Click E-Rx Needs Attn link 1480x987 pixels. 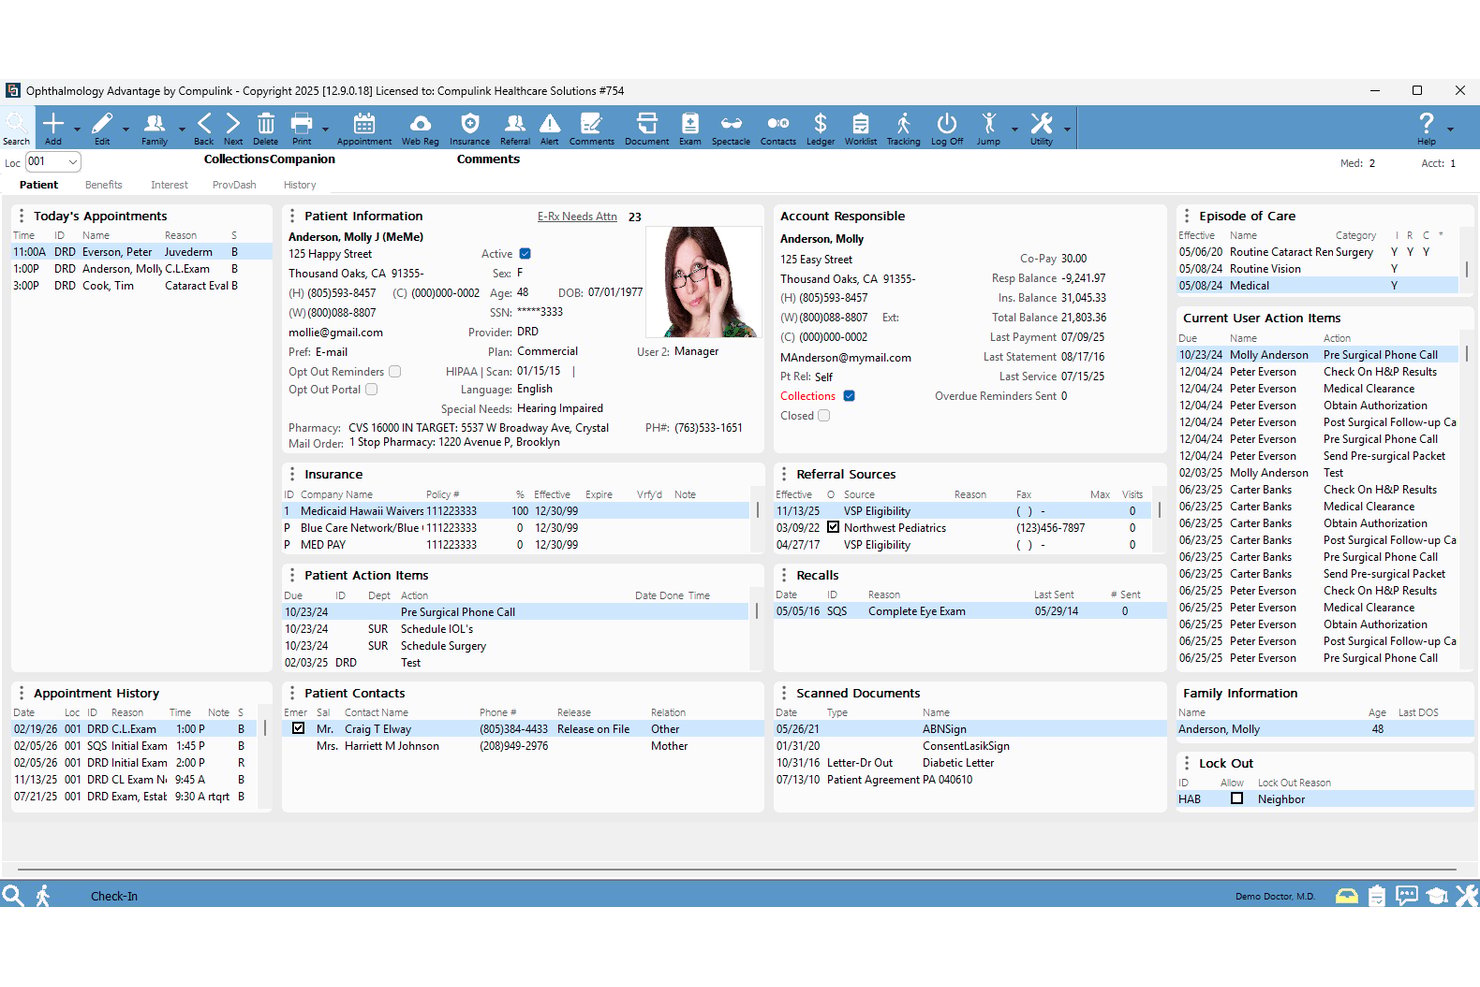pos(577,216)
